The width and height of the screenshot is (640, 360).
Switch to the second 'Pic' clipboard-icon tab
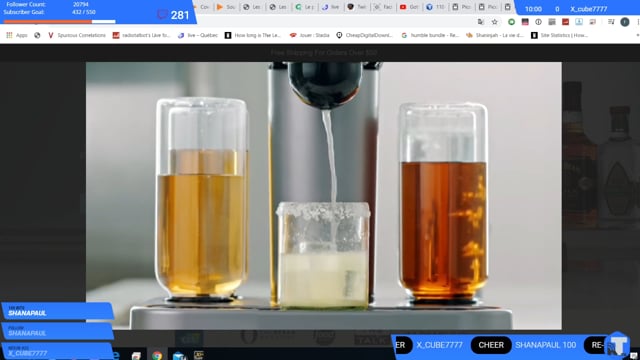pyautogui.click(x=487, y=7)
